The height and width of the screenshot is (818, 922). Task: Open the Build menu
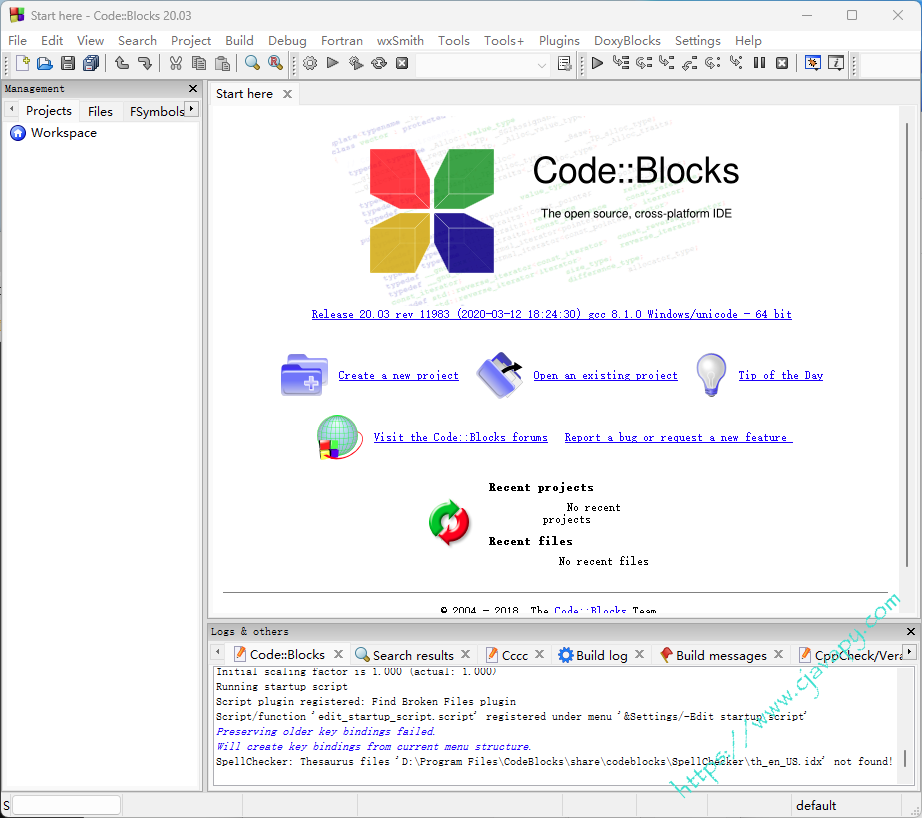(x=239, y=41)
